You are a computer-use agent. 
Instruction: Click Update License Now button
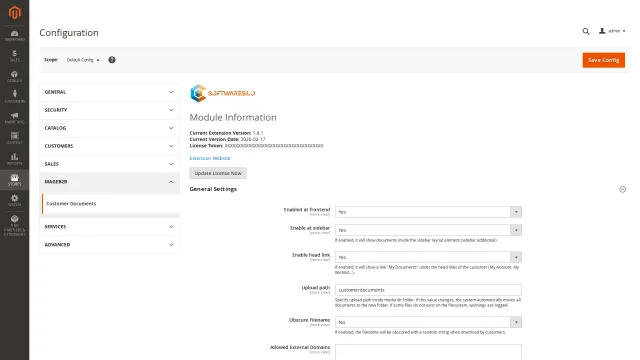pyautogui.click(x=218, y=173)
